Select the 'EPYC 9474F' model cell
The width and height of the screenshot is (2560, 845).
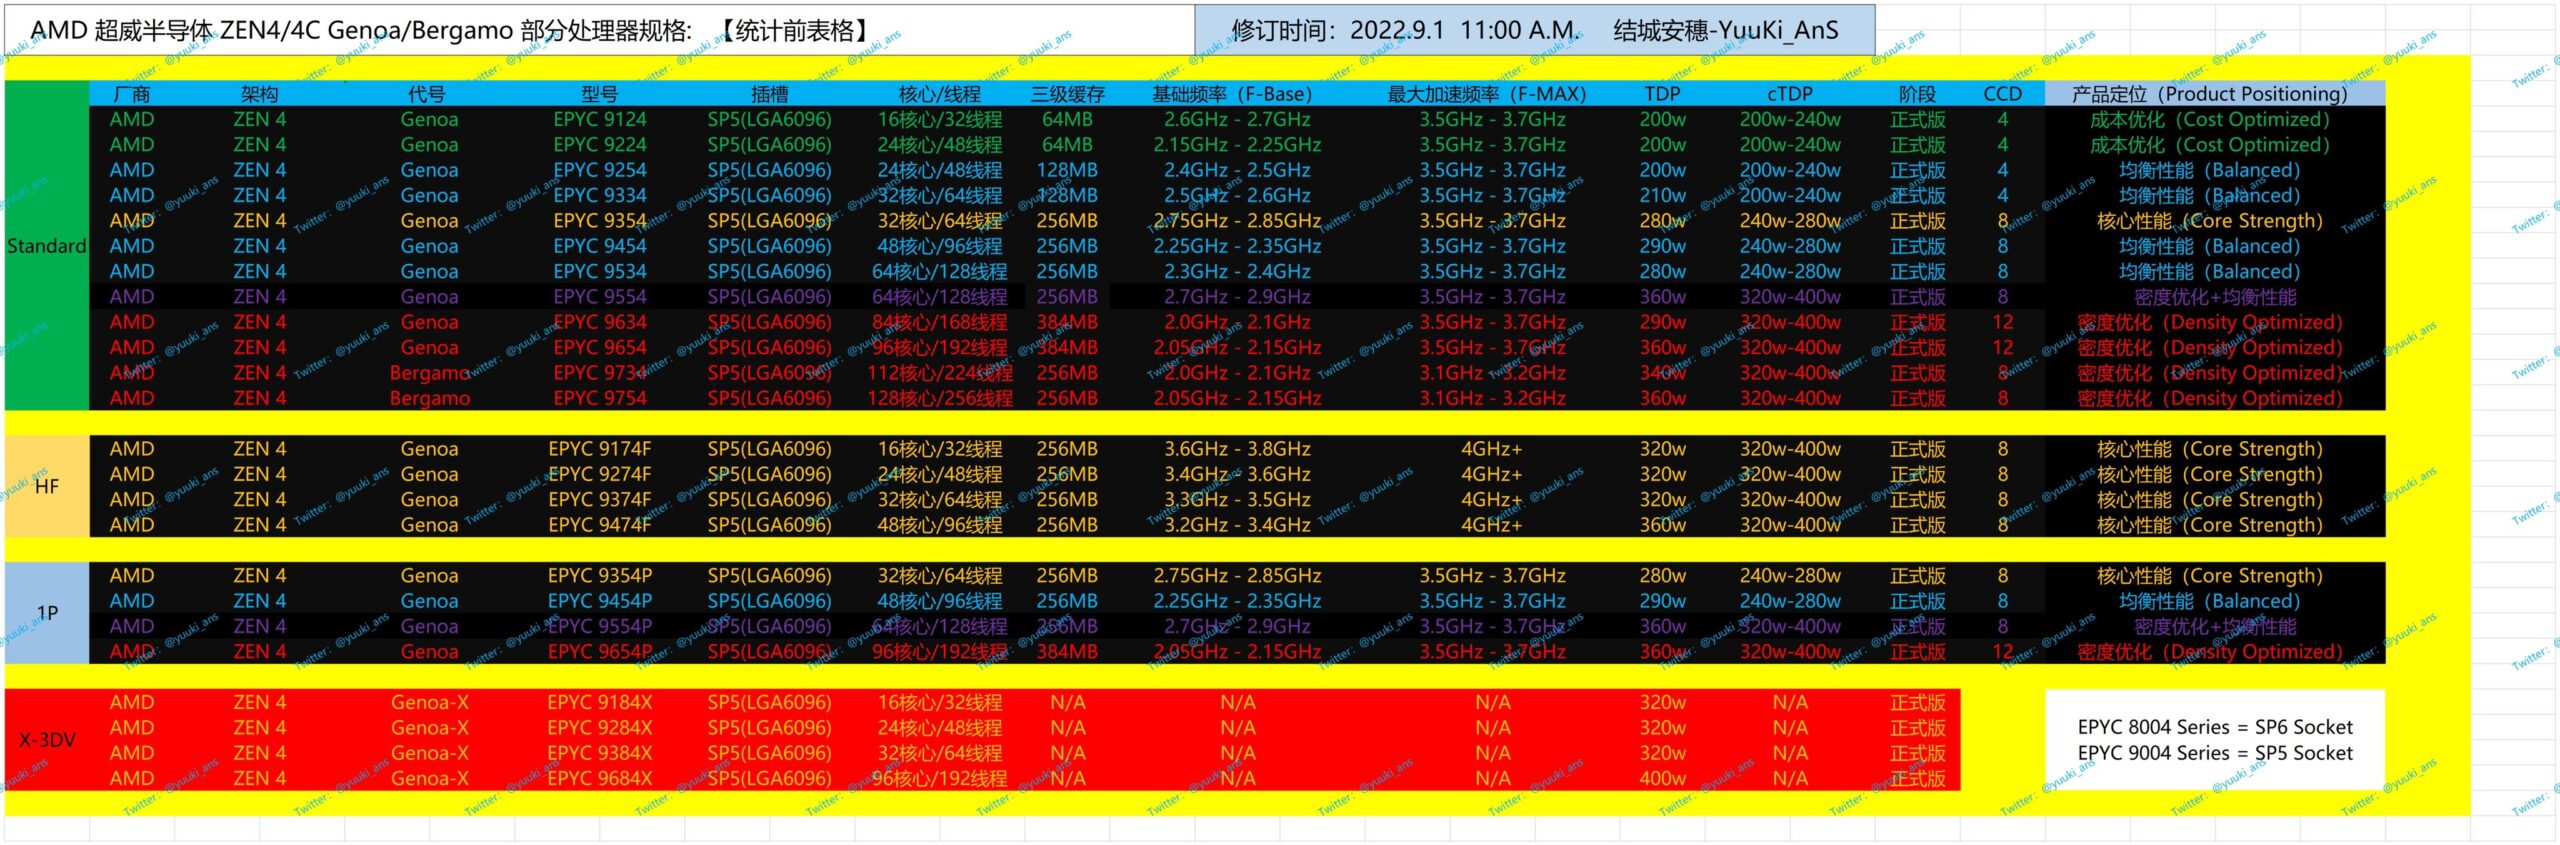(600, 525)
